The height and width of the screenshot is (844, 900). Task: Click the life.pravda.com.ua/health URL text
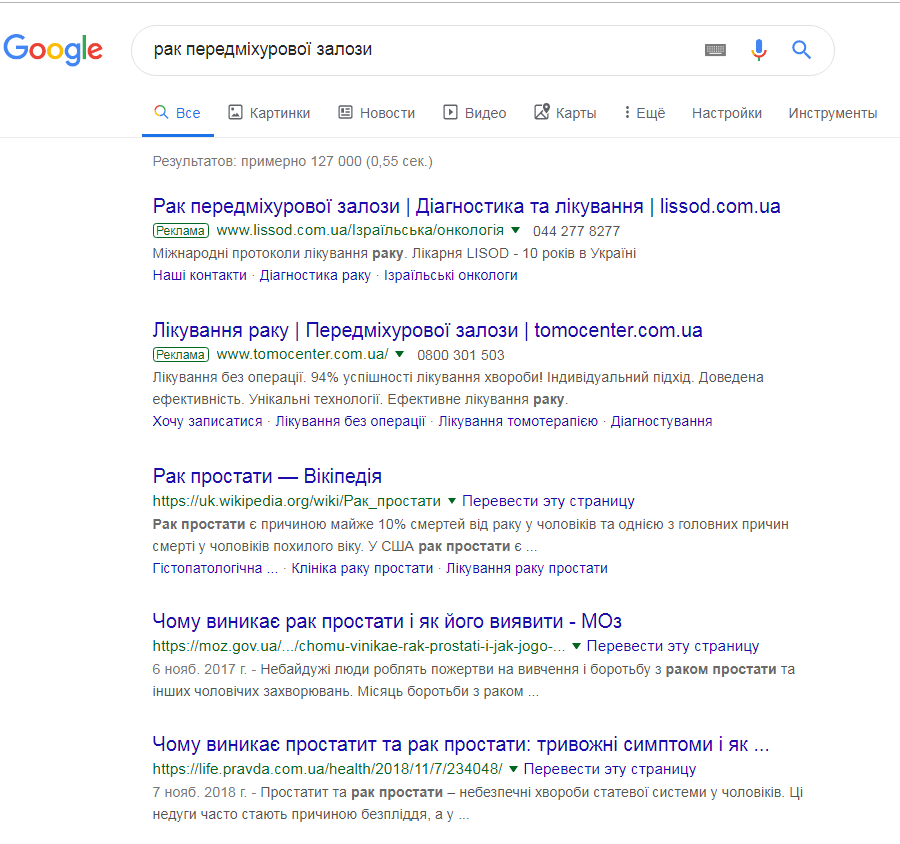[327, 769]
